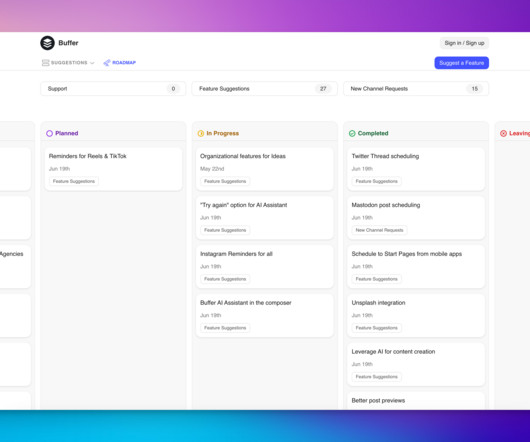Open Buffer AI Assistant in the composer card
This screenshot has width=530, height=442.
(x=265, y=316)
